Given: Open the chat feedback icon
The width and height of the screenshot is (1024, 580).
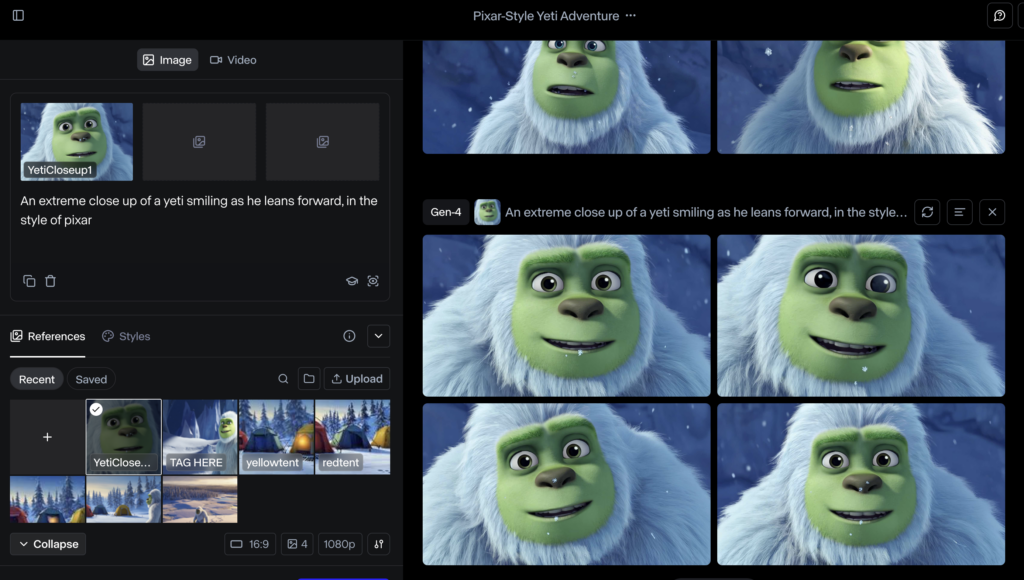Looking at the screenshot, I should [999, 16].
